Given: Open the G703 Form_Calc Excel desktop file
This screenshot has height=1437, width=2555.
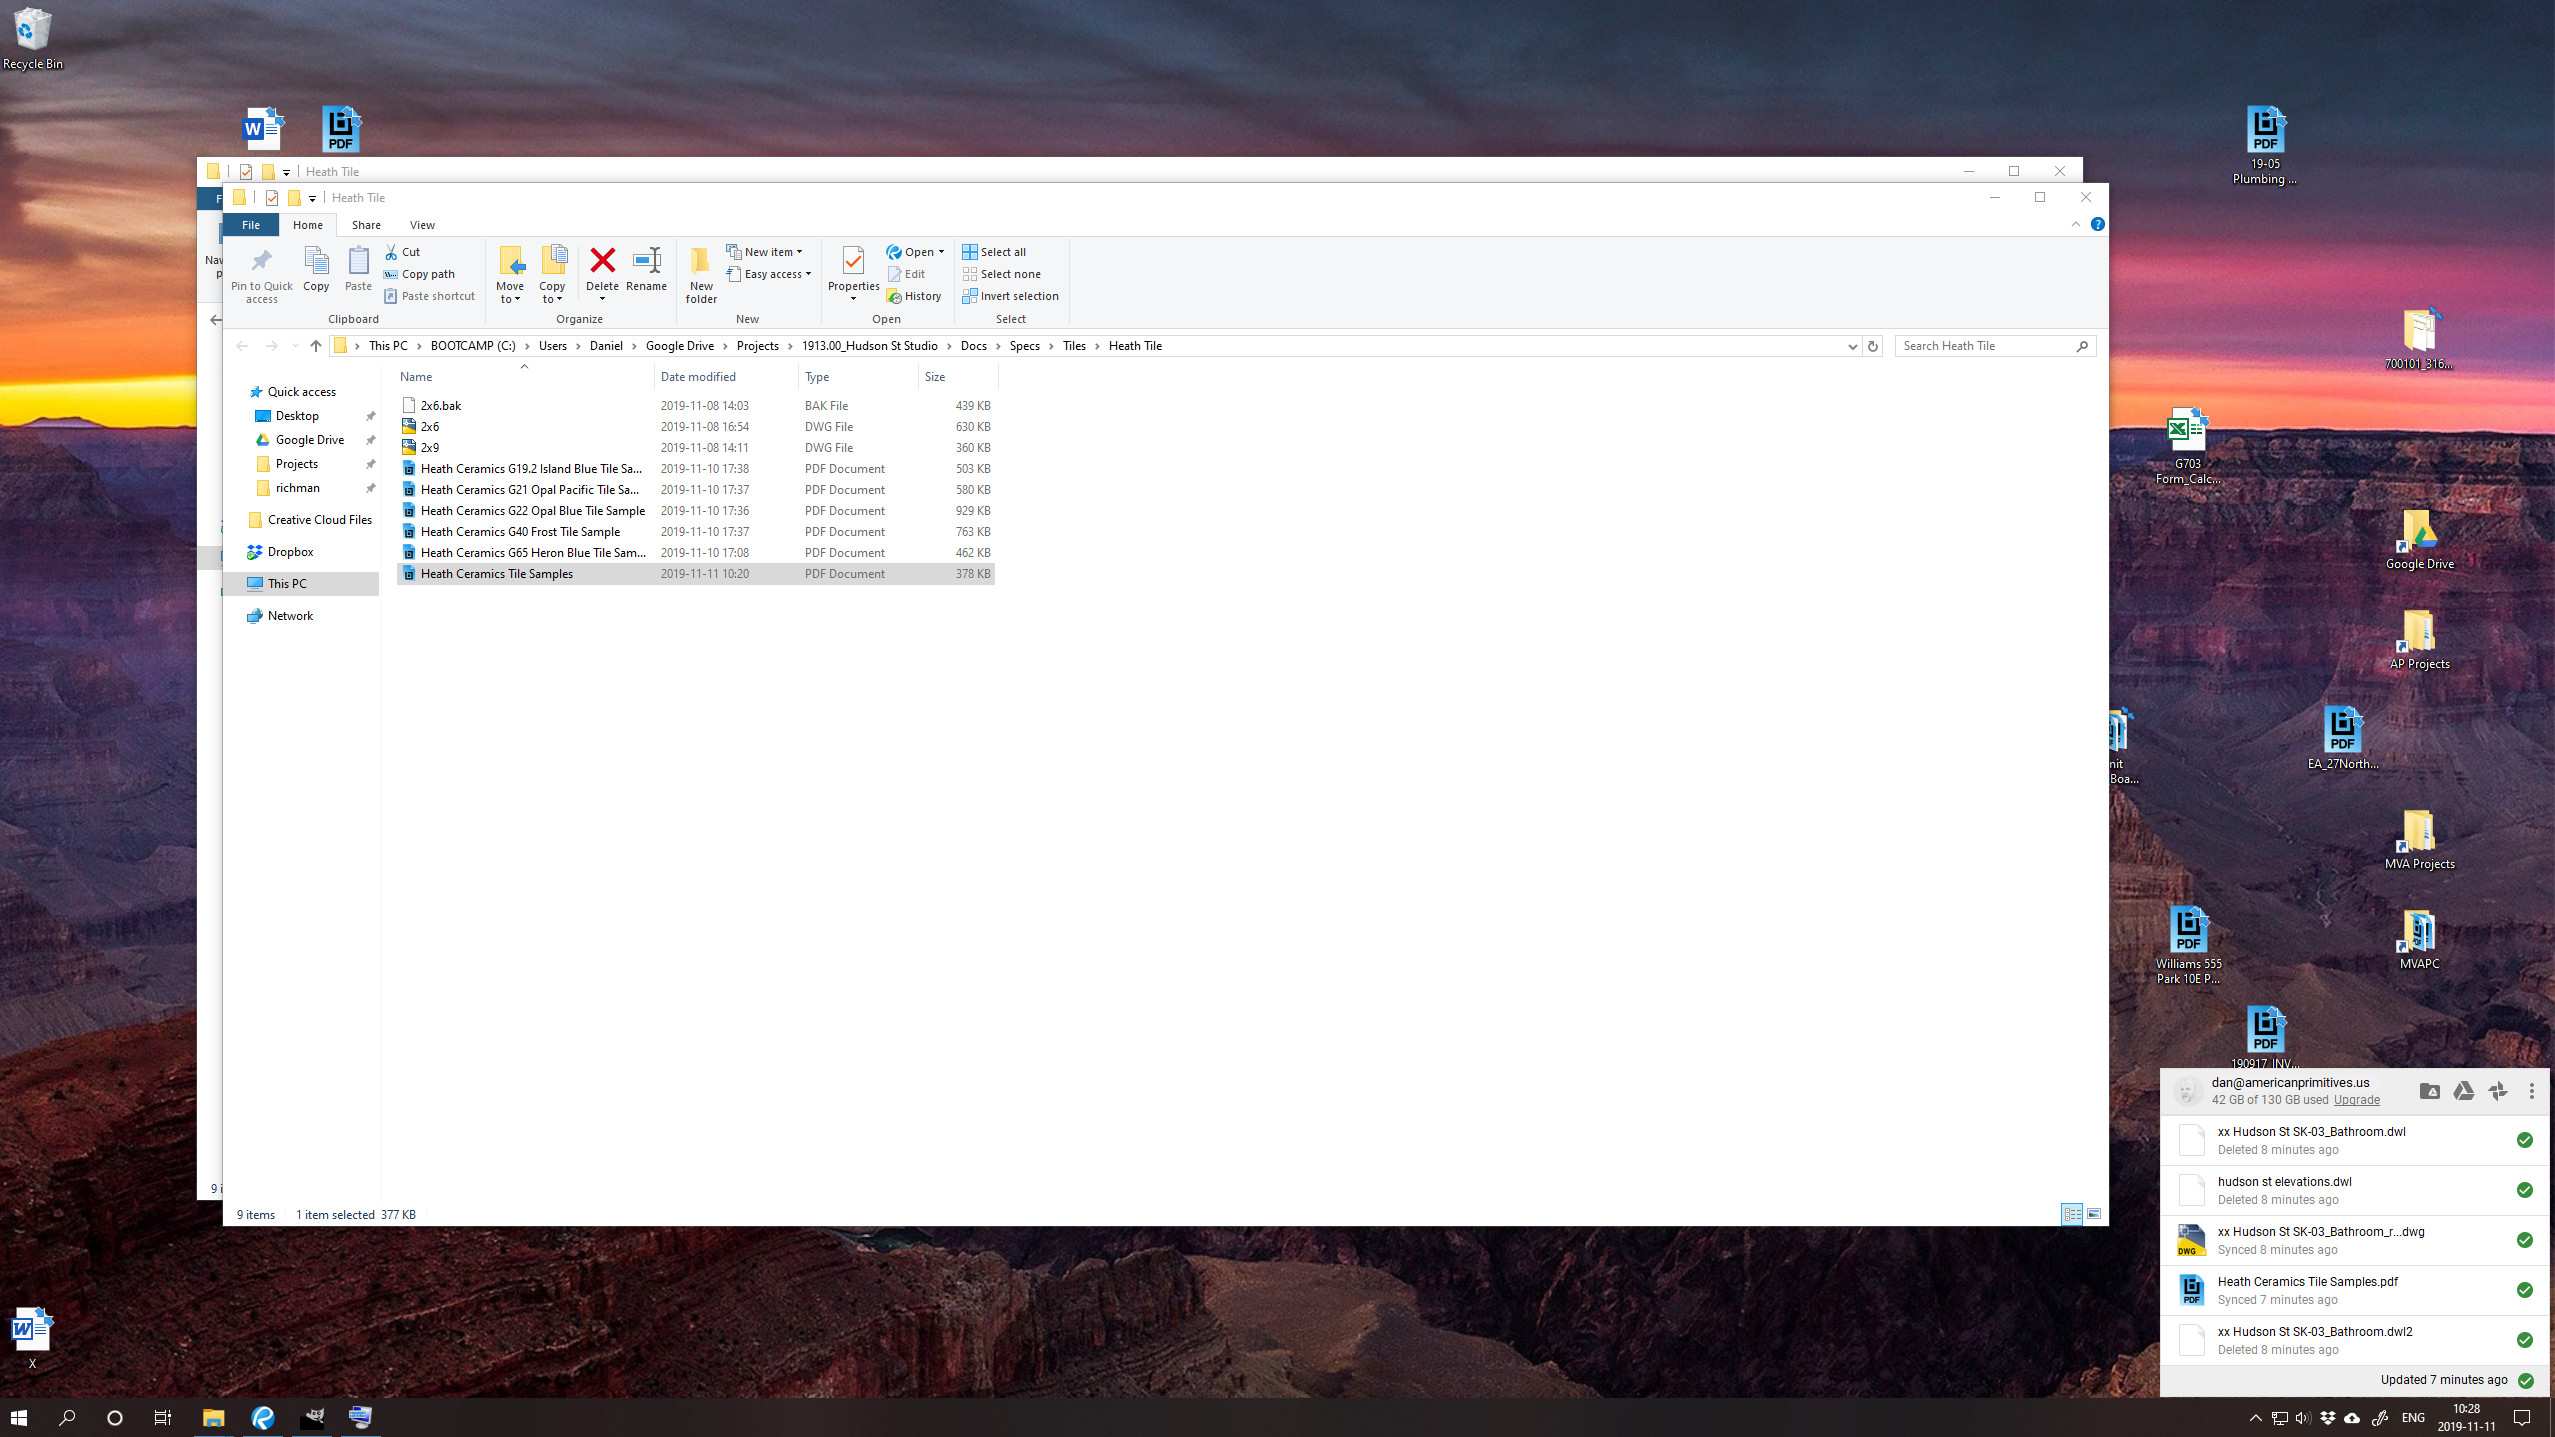Looking at the screenshot, I should 2187,446.
